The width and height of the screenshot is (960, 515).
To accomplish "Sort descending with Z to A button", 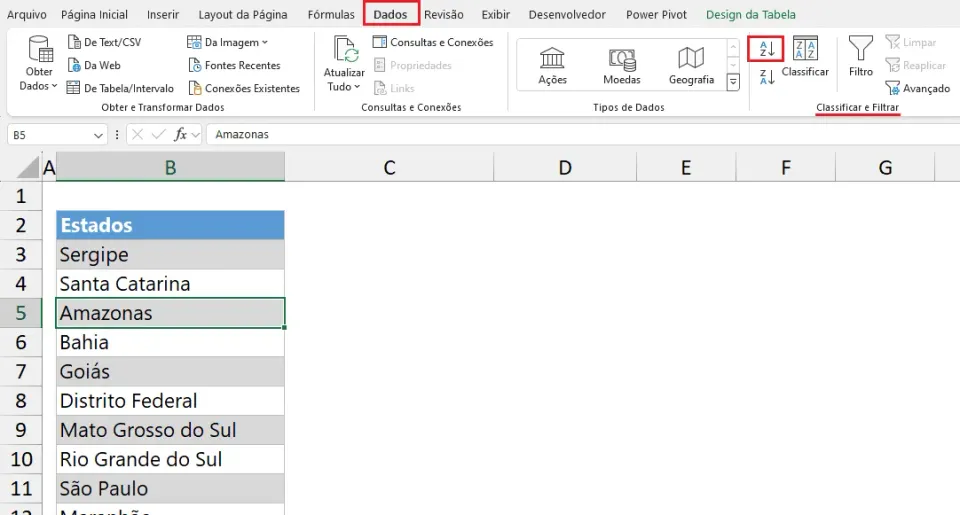I will pos(767,77).
